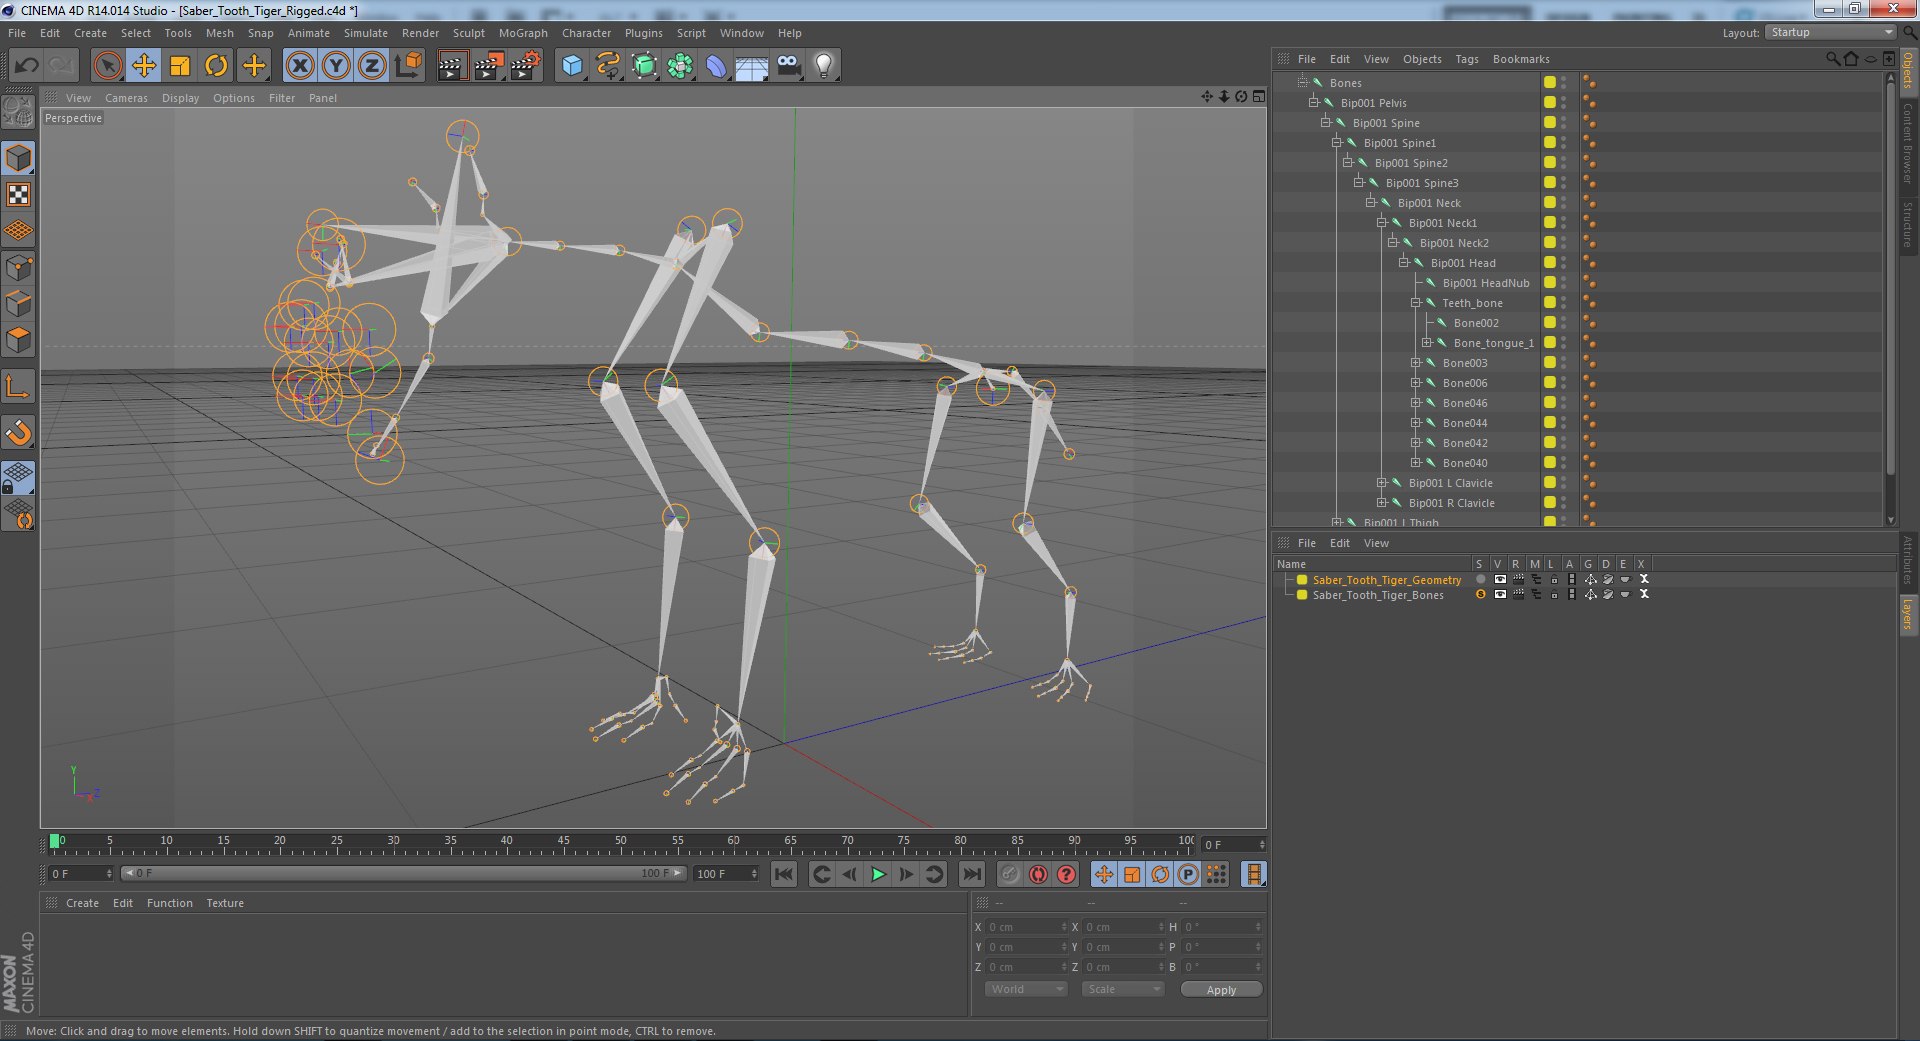This screenshot has height=1041, width=1920.
Task: Toggle visibility of Saber_Tooth_Tiger_Geometry layer
Action: click(1500, 580)
